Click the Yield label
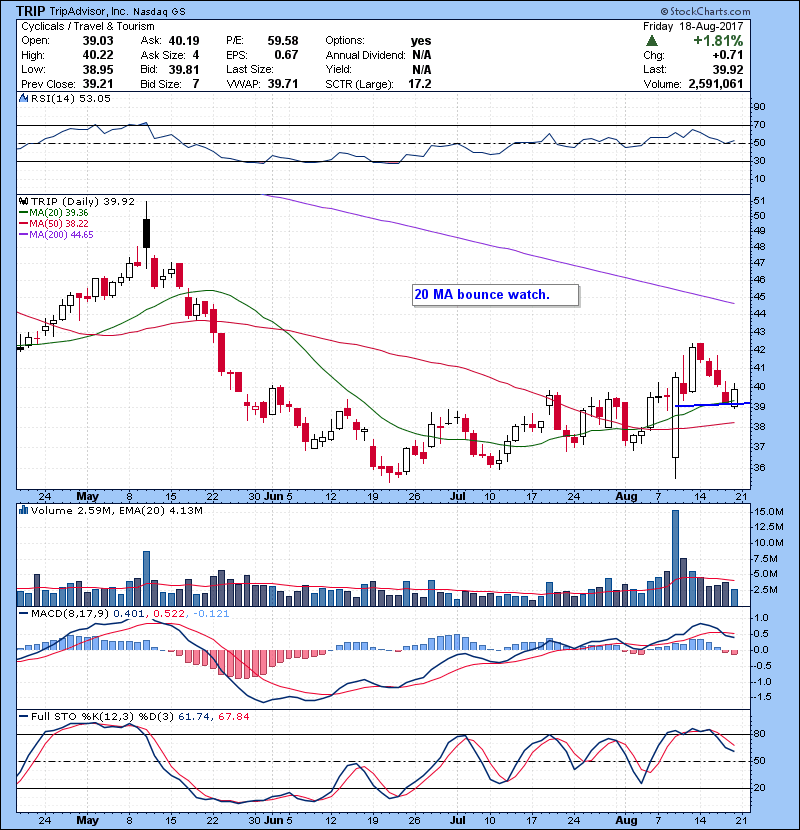The width and height of the screenshot is (800, 830). (338, 69)
